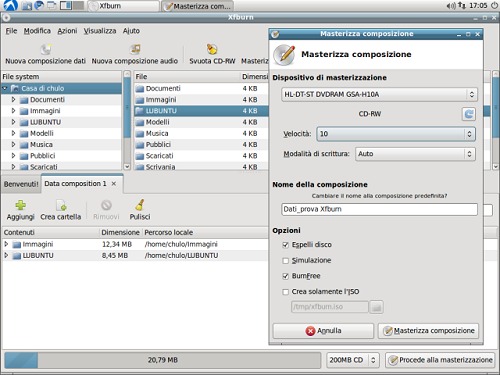The height and width of the screenshot is (375, 500).
Task: Open the Velocità speed dropdown
Action: pyautogui.click(x=396, y=134)
